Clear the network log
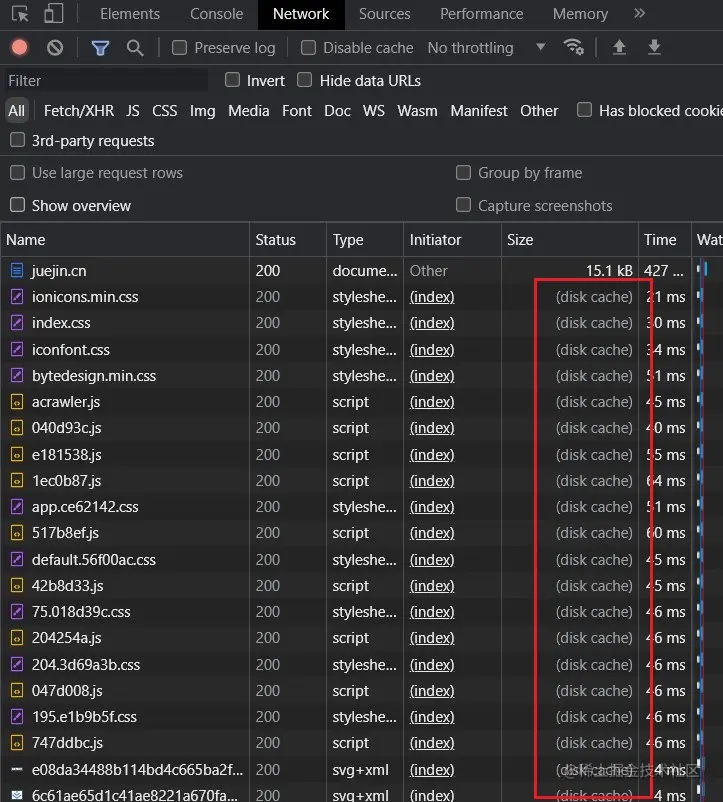The height and width of the screenshot is (802, 723). click(55, 48)
